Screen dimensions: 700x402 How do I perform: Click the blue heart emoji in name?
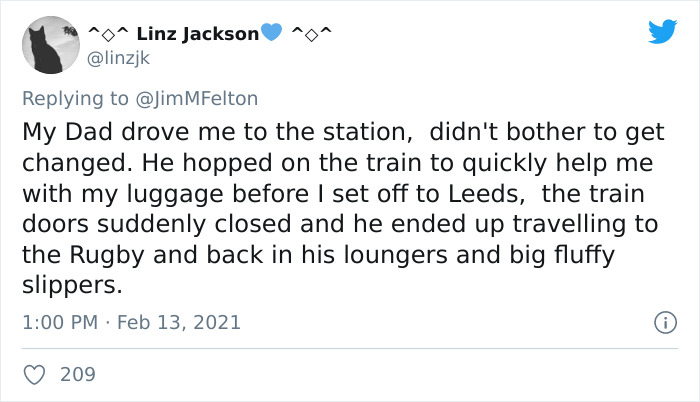pyautogui.click(x=271, y=32)
